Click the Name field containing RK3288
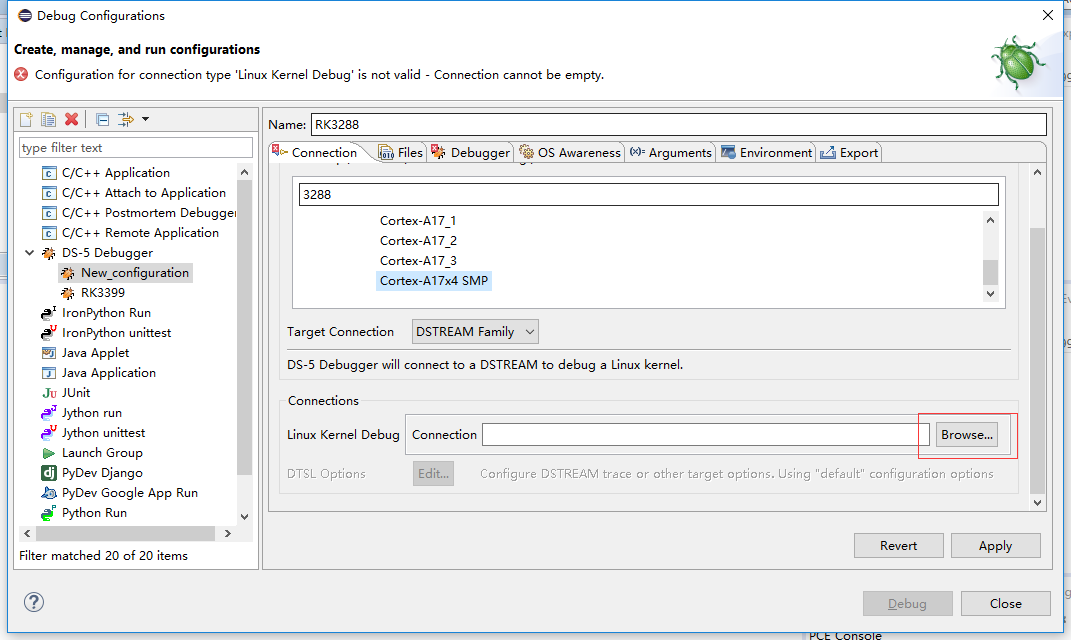The height and width of the screenshot is (640, 1071). point(678,124)
